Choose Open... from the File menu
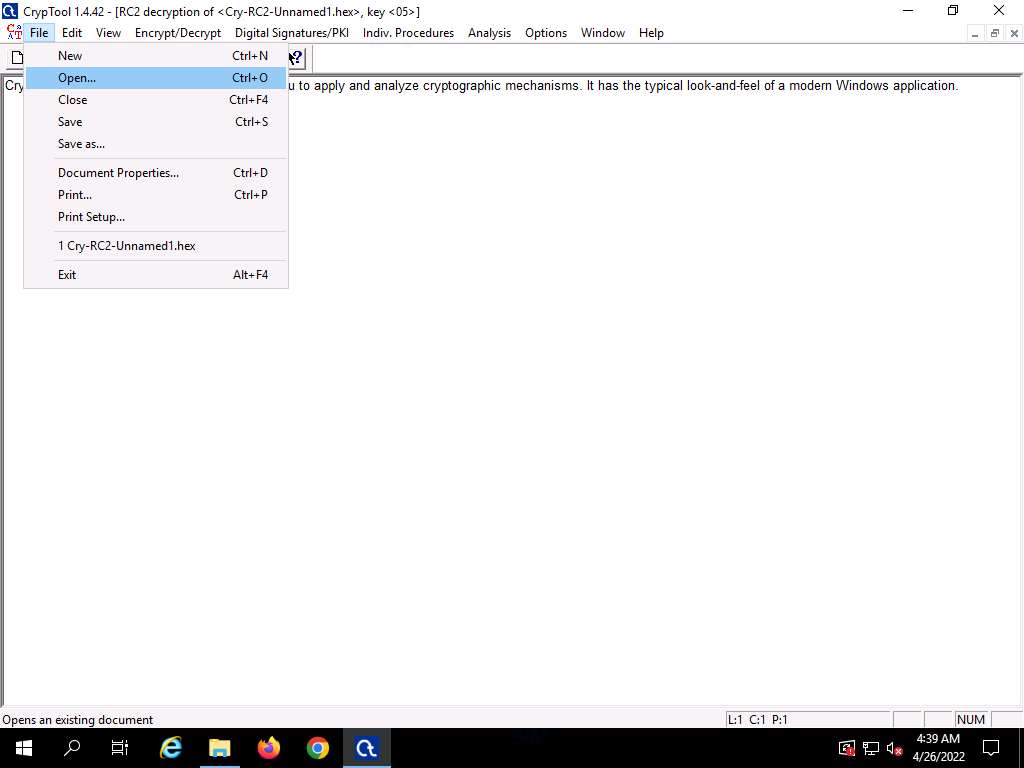The image size is (1024, 768). coord(77,78)
